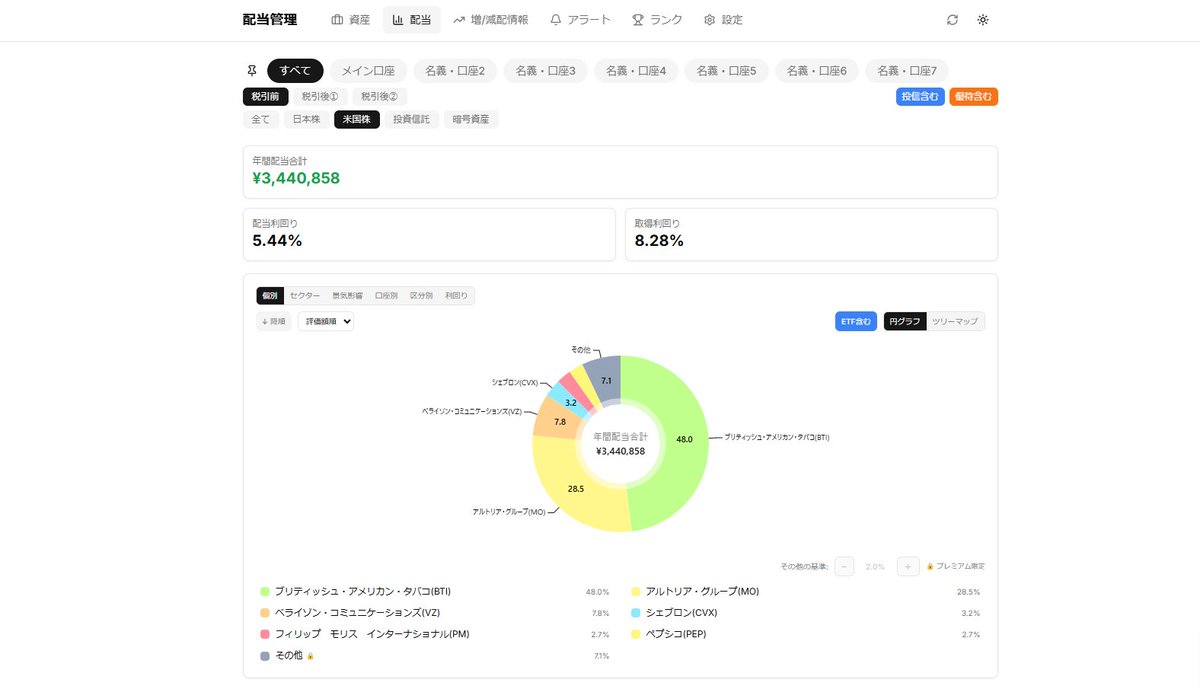Screen dimensions: 1200x689
Task: Select the 税引後② option
Action: [379, 97]
